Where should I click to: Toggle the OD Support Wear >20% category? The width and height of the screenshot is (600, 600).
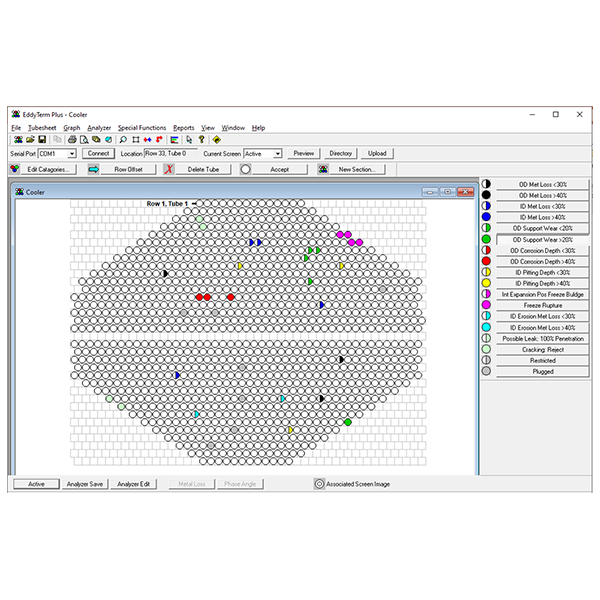point(540,240)
